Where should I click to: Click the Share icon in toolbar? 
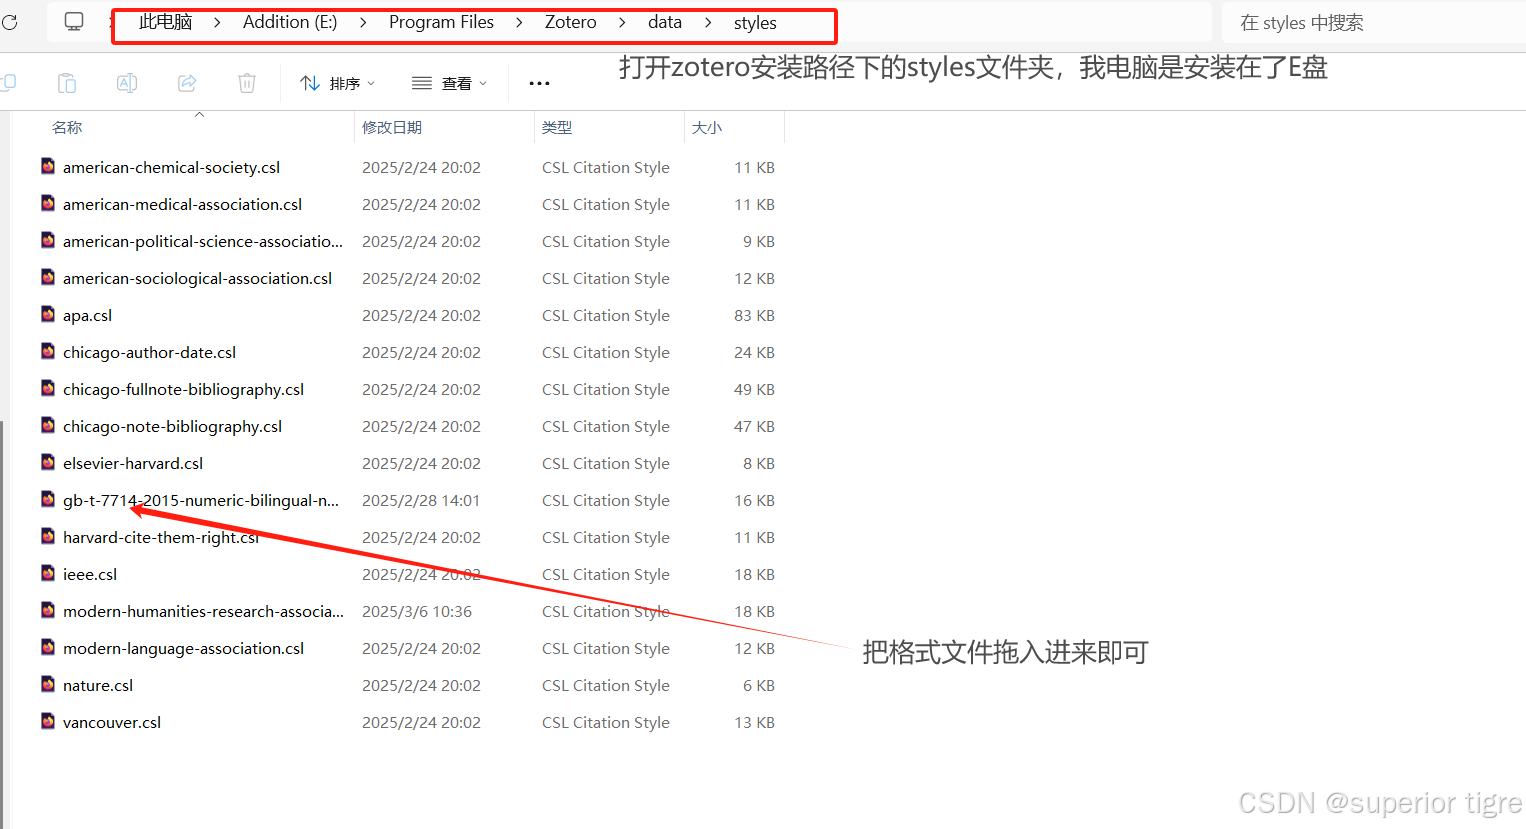tap(187, 83)
